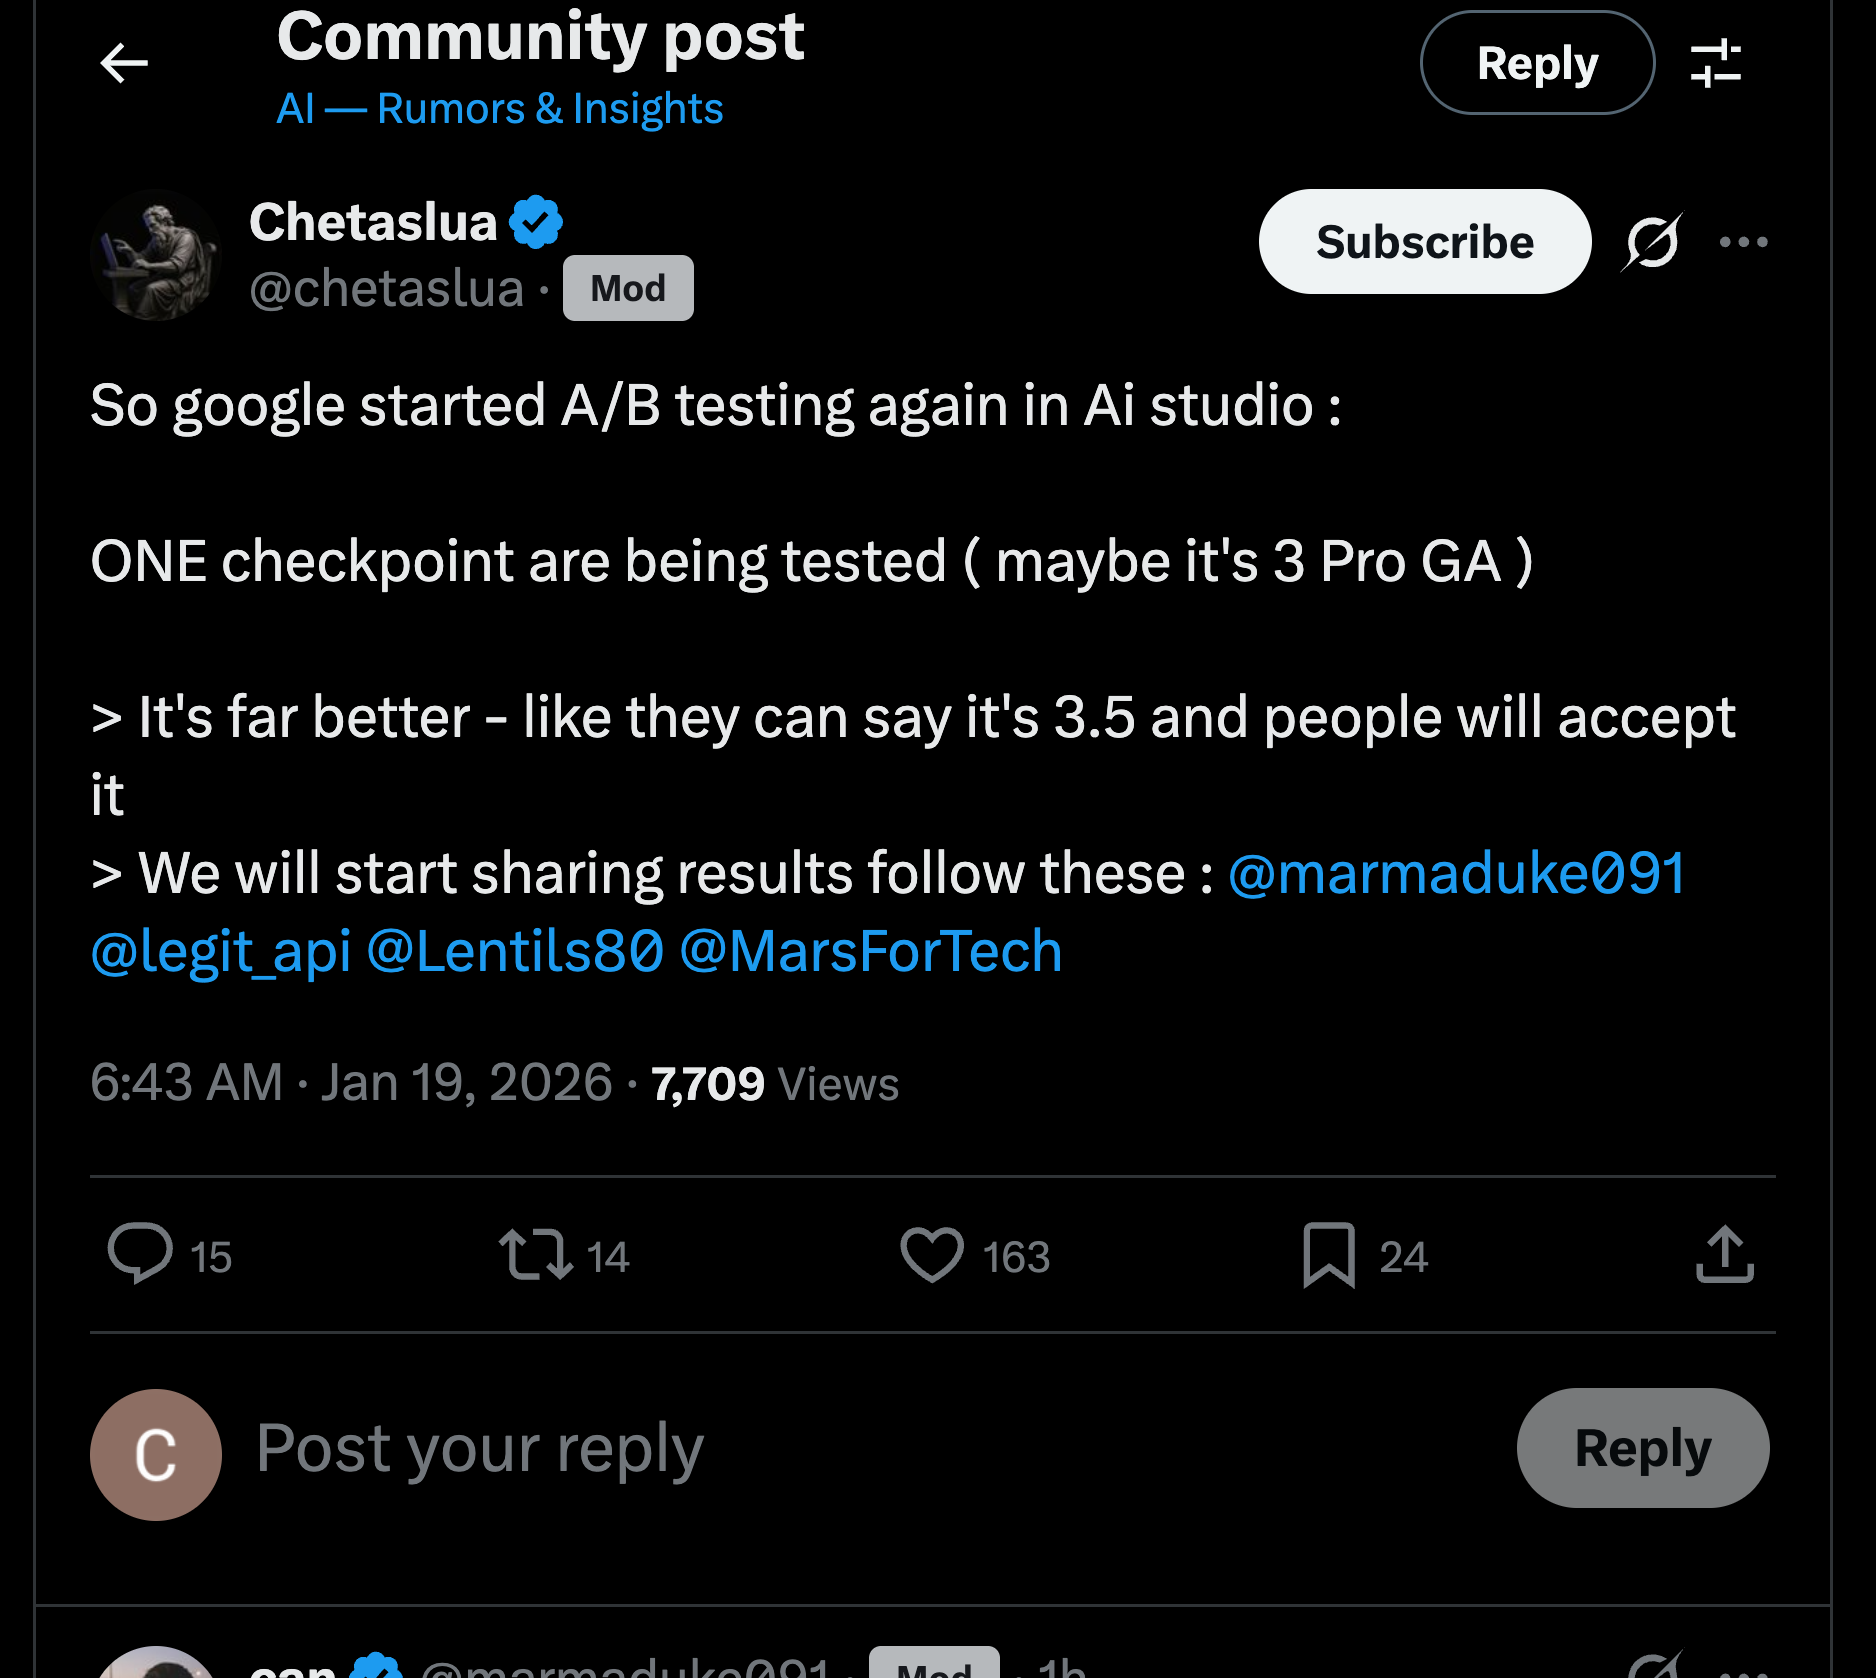Click the share upload icon

pyautogui.click(x=1725, y=1254)
